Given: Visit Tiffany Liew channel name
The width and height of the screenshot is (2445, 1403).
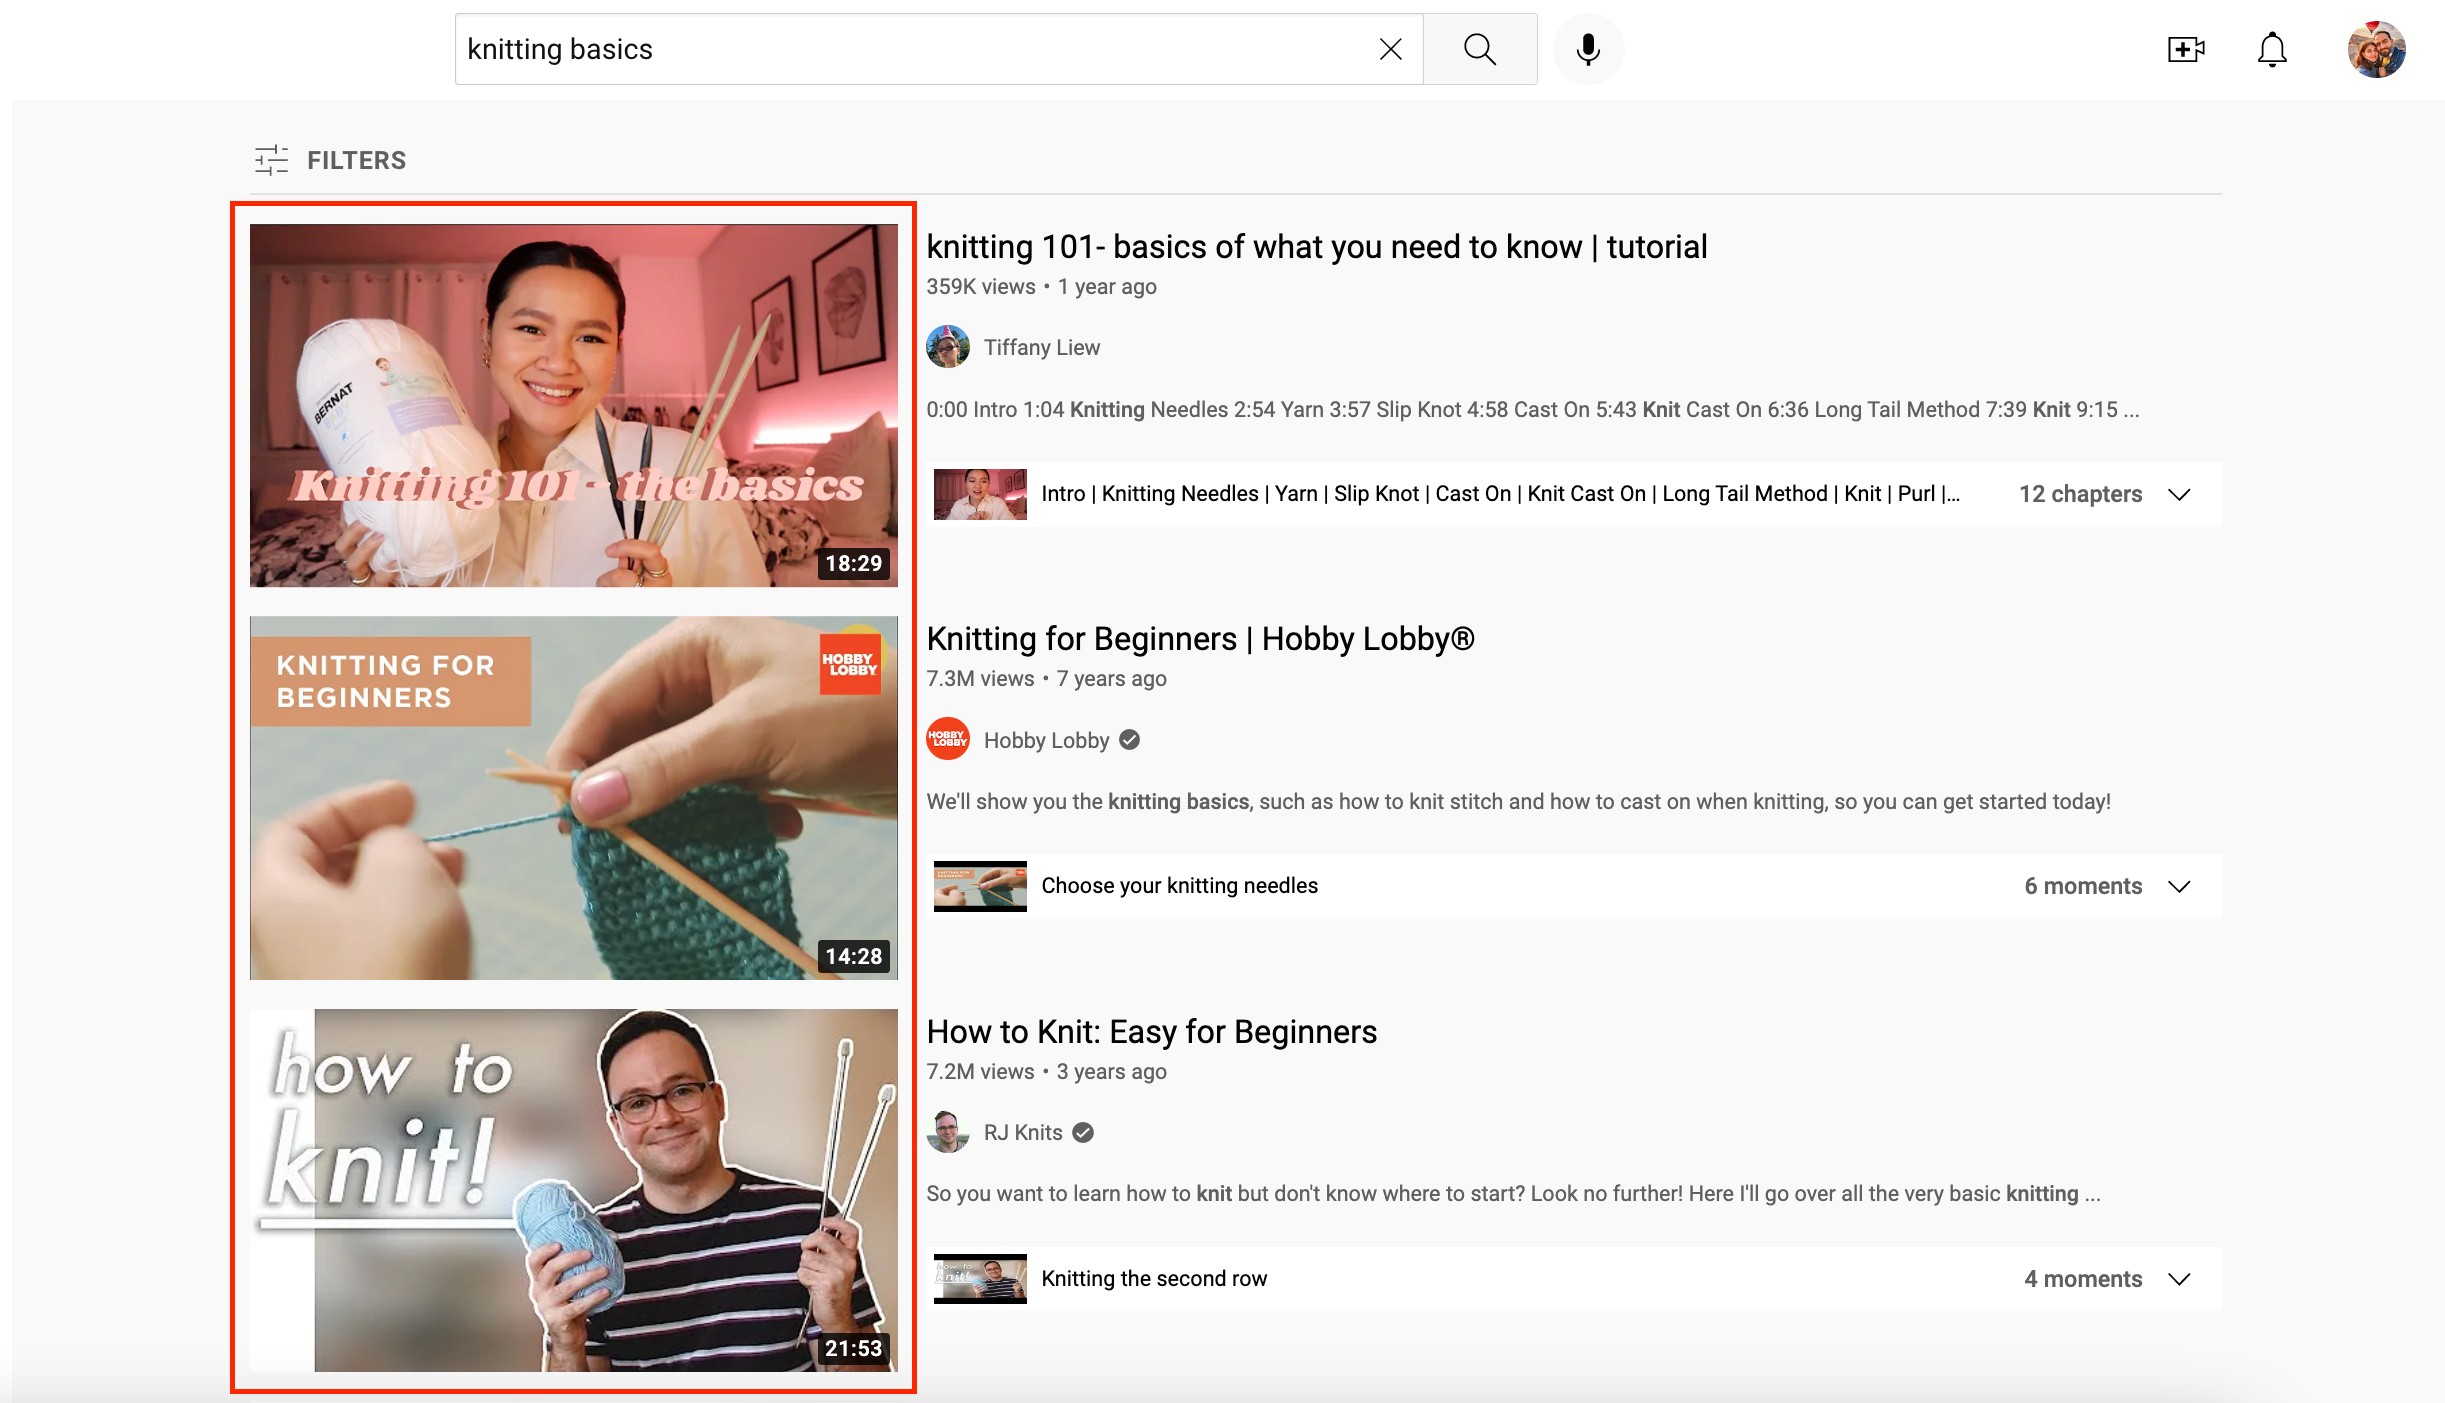Looking at the screenshot, I should [1041, 347].
